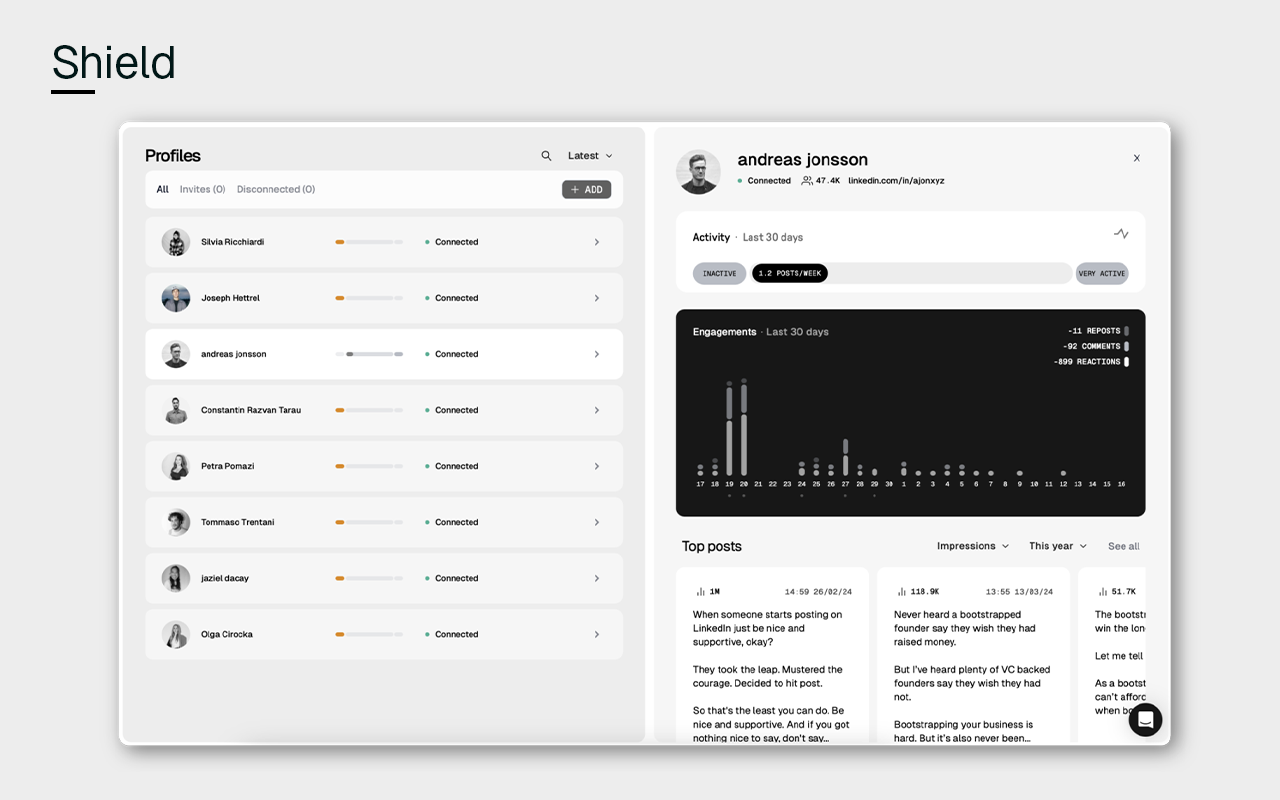This screenshot has height=800, width=1280.
Task: Open the chat support bubble
Action: (x=1146, y=720)
